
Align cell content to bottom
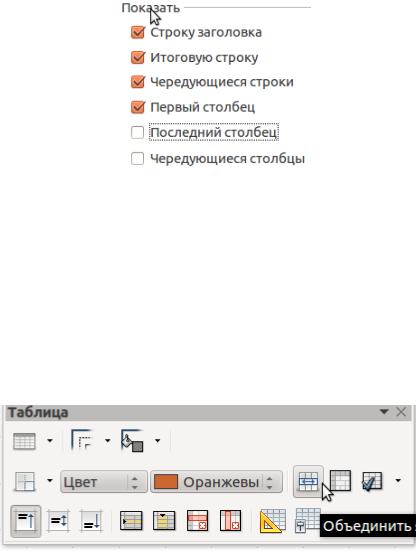coord(91,520)
